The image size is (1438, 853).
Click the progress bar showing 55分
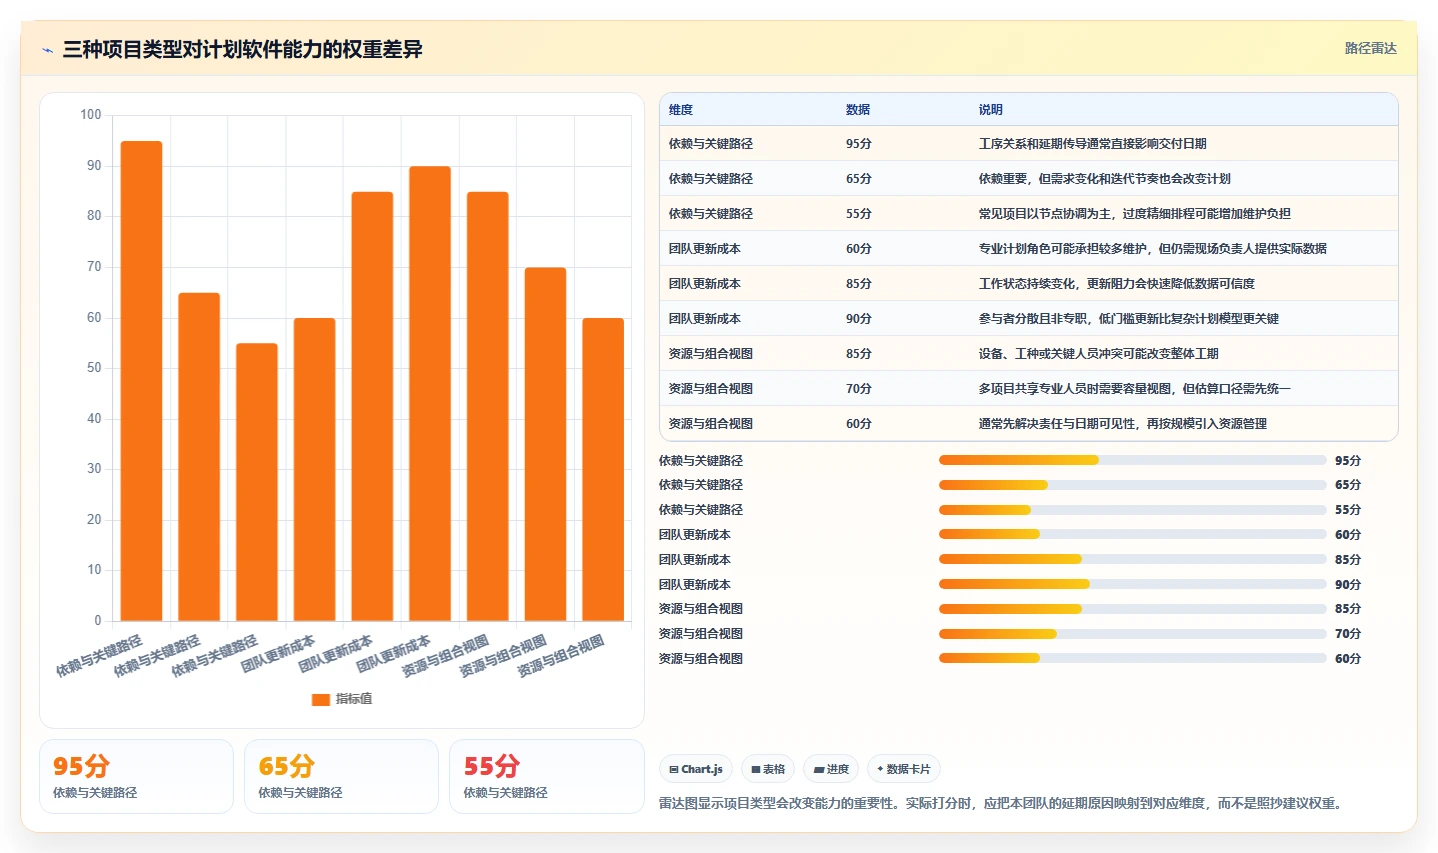coord(1132,510)
